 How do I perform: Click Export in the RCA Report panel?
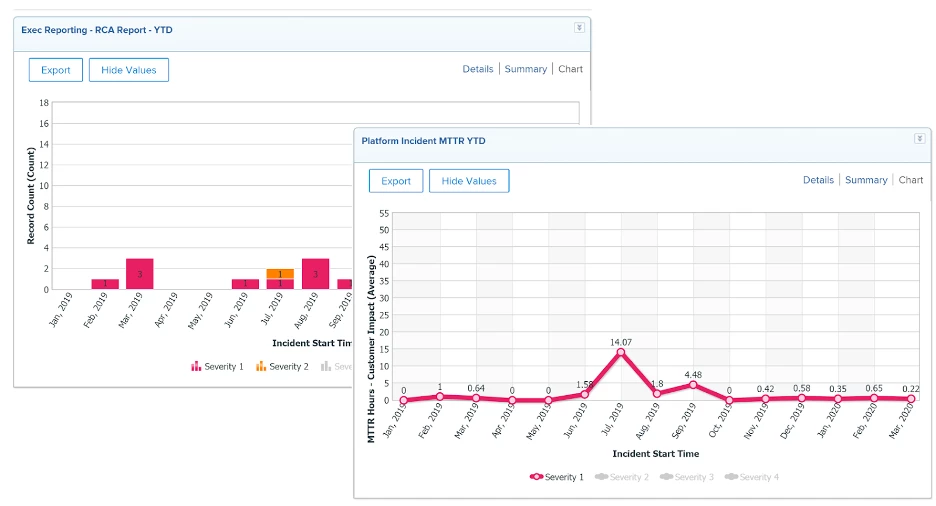(56, 70)
